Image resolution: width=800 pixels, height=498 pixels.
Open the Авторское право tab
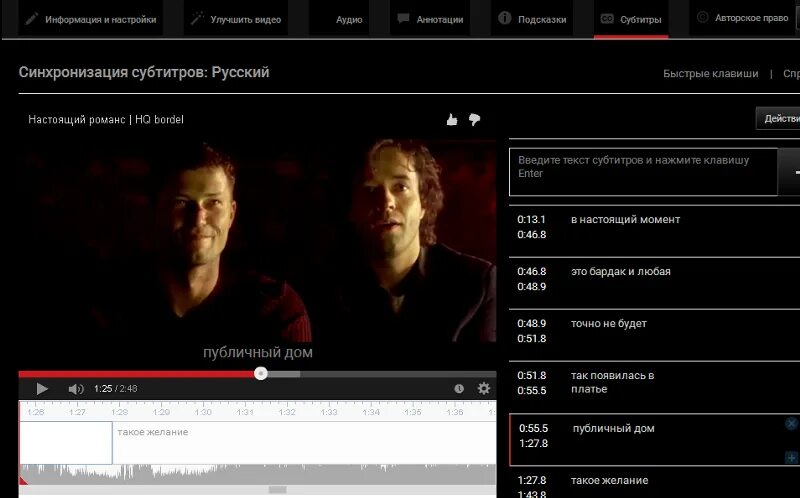click(x=742, y=18)
